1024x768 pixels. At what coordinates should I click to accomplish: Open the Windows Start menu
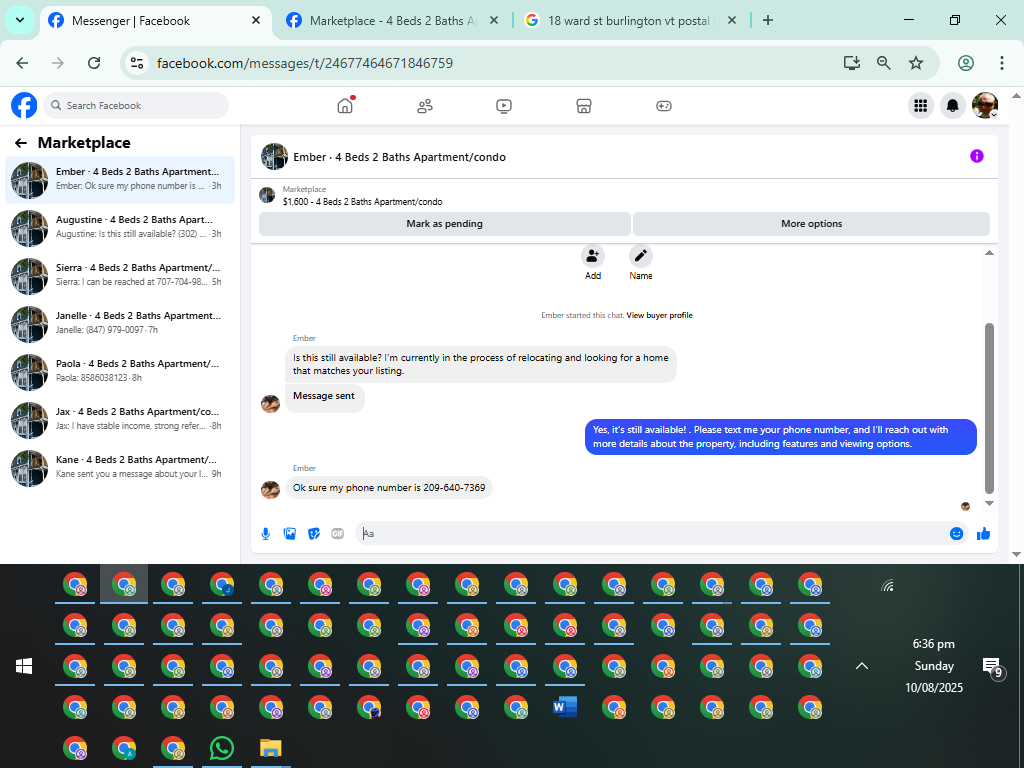24,666
